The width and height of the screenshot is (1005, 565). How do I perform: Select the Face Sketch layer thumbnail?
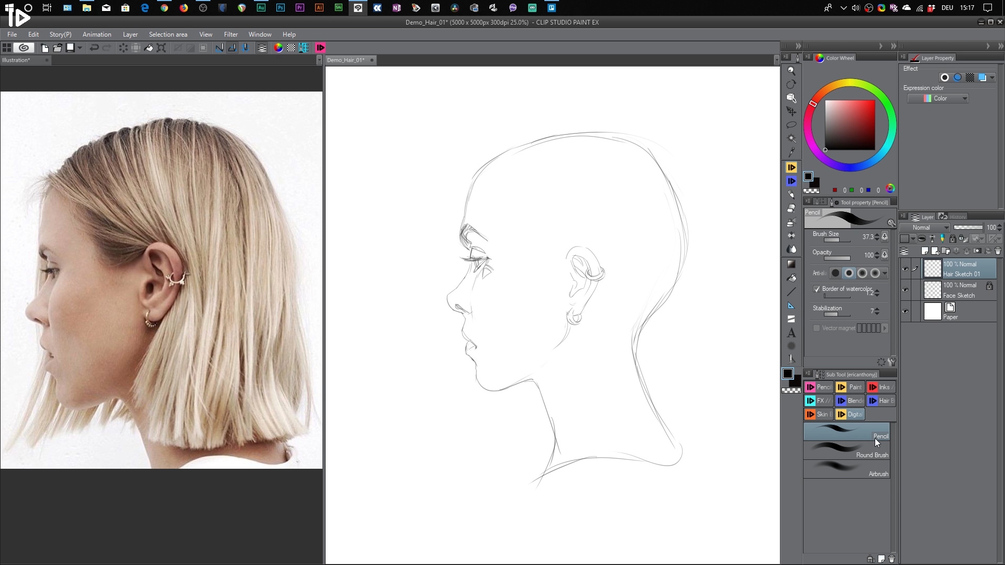(x=933, y=290)
